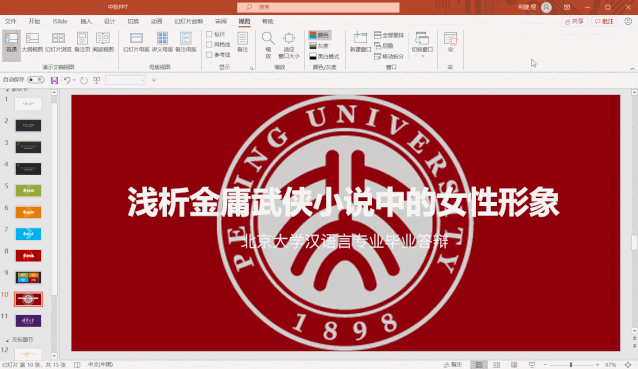Open the empty combo box in quick access toolbar

tap(125, 80)
